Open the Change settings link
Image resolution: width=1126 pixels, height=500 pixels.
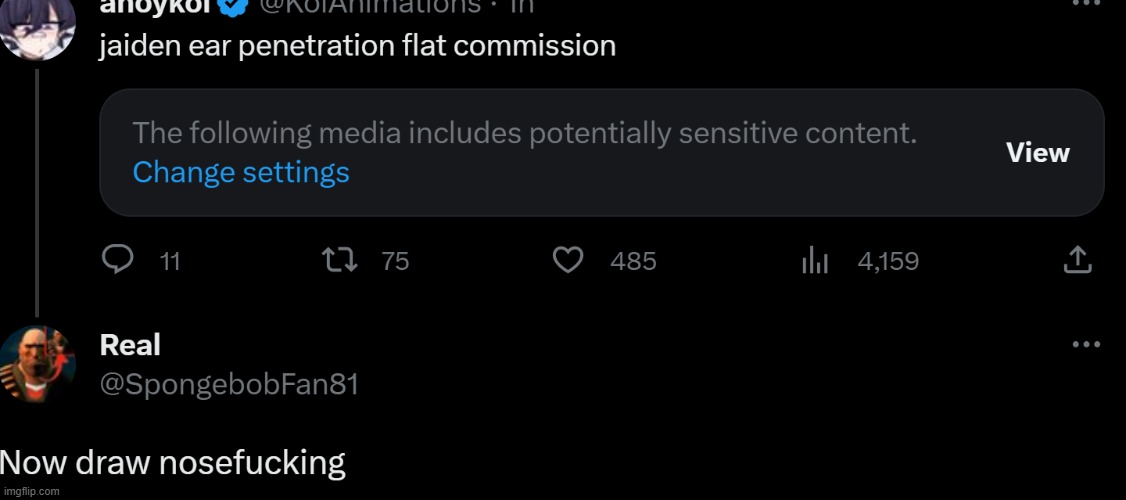(x=241, y=172)
